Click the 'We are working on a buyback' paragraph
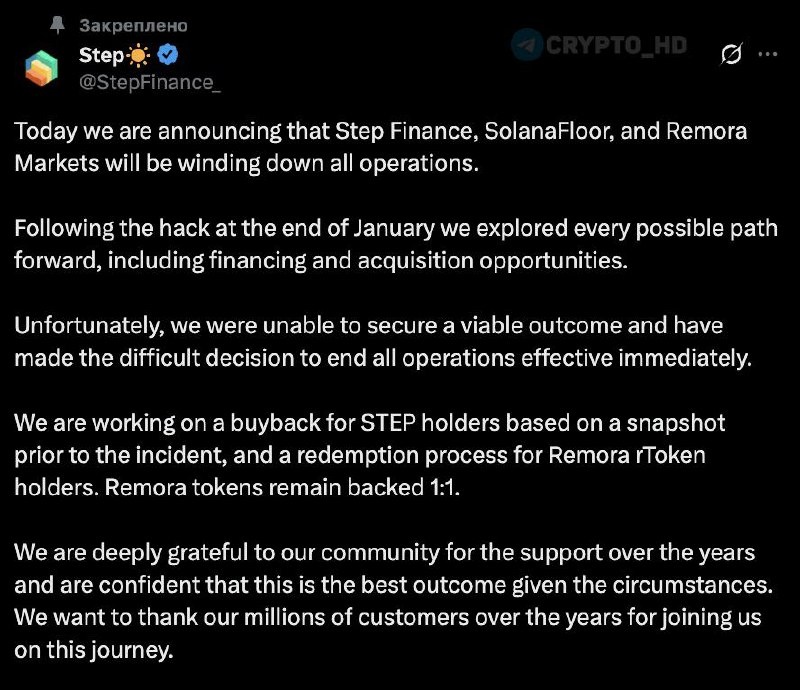The width and height of the screenshot is (800, 690). [x=370, y=455]
